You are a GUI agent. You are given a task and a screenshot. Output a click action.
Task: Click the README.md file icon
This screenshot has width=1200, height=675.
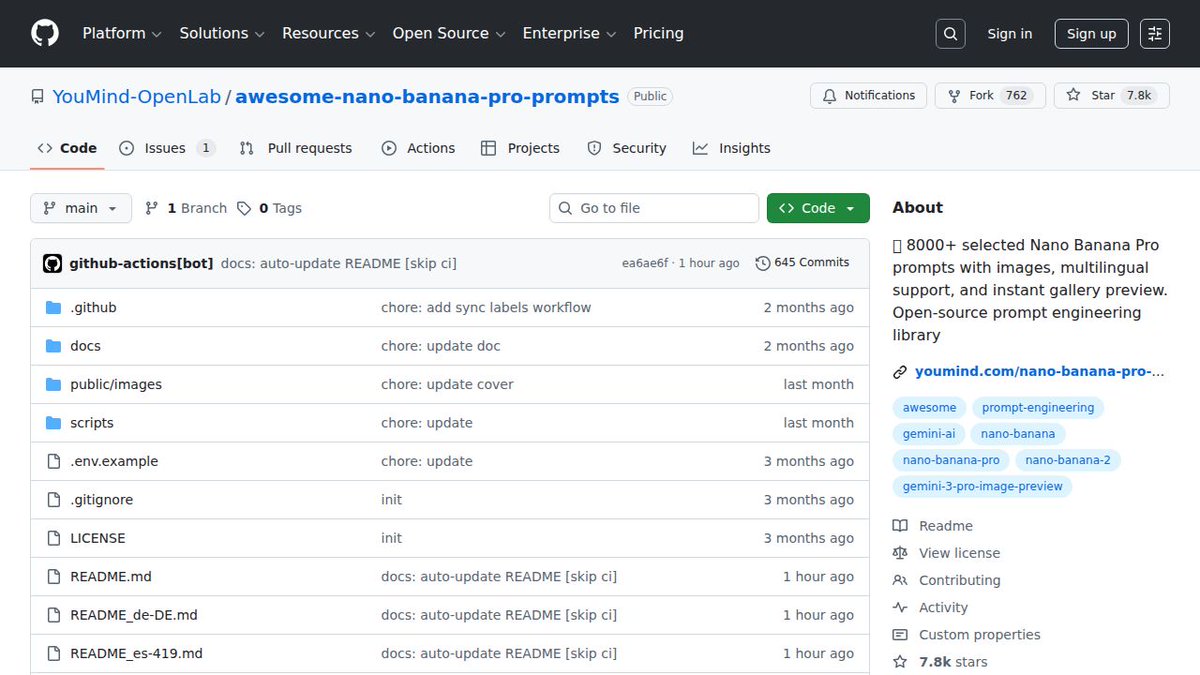[x=54, y=577]
